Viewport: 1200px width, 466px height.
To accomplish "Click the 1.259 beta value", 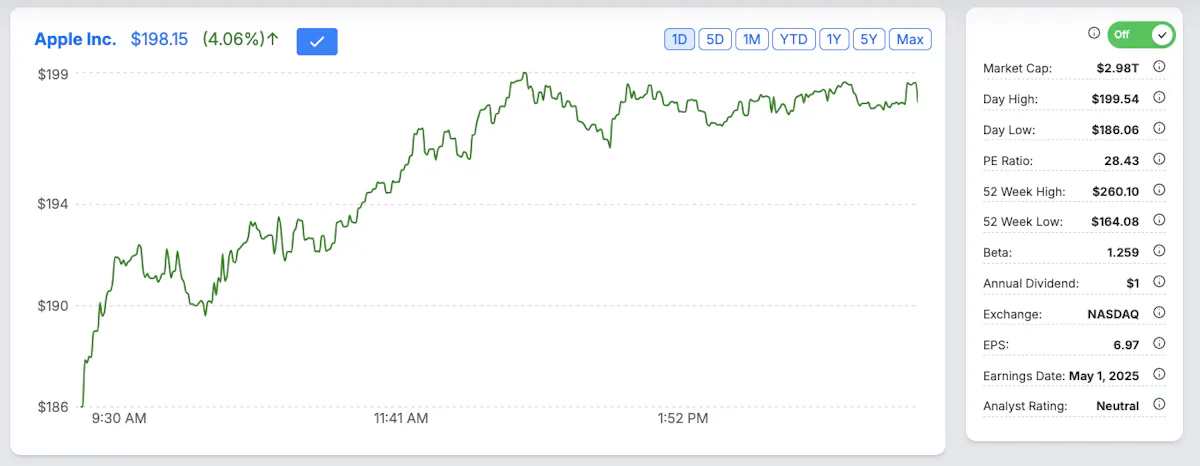I will click(1122, 252).
